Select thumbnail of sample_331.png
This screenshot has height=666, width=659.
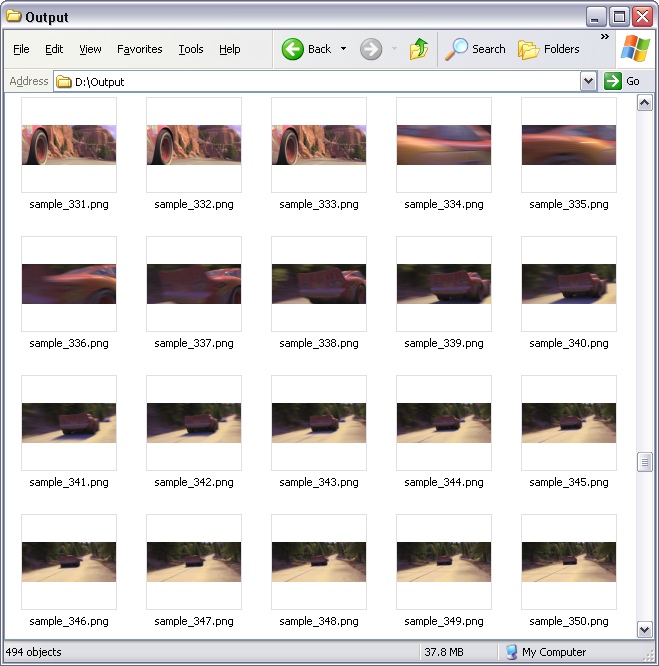[x=69, y=145]
